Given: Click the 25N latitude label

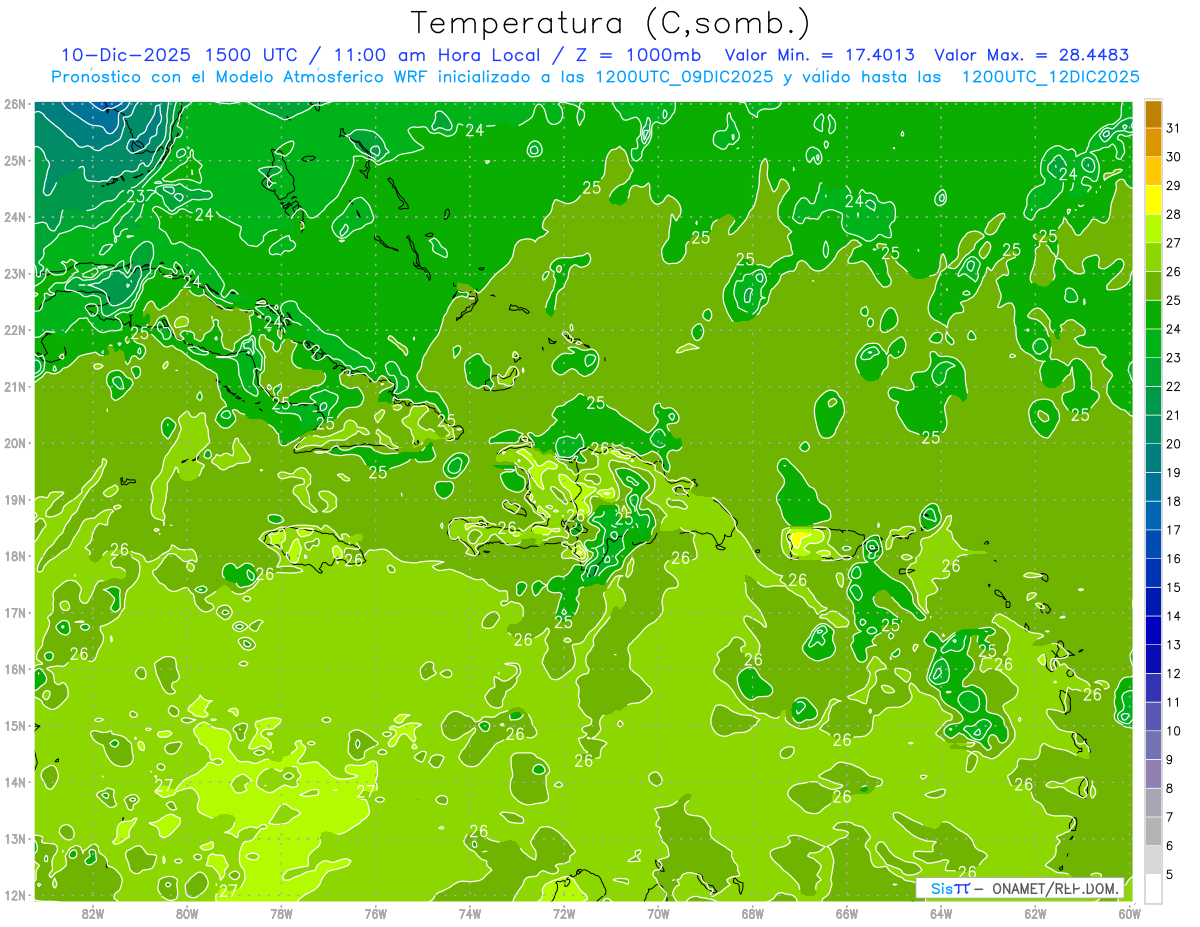Looking at the screenshot, I should click(14, 160).
